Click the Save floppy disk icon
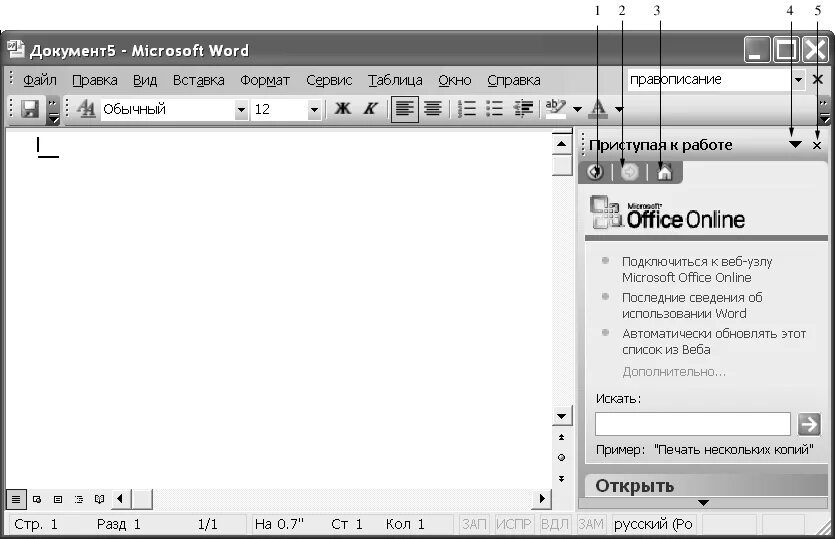 click(30, 109)
